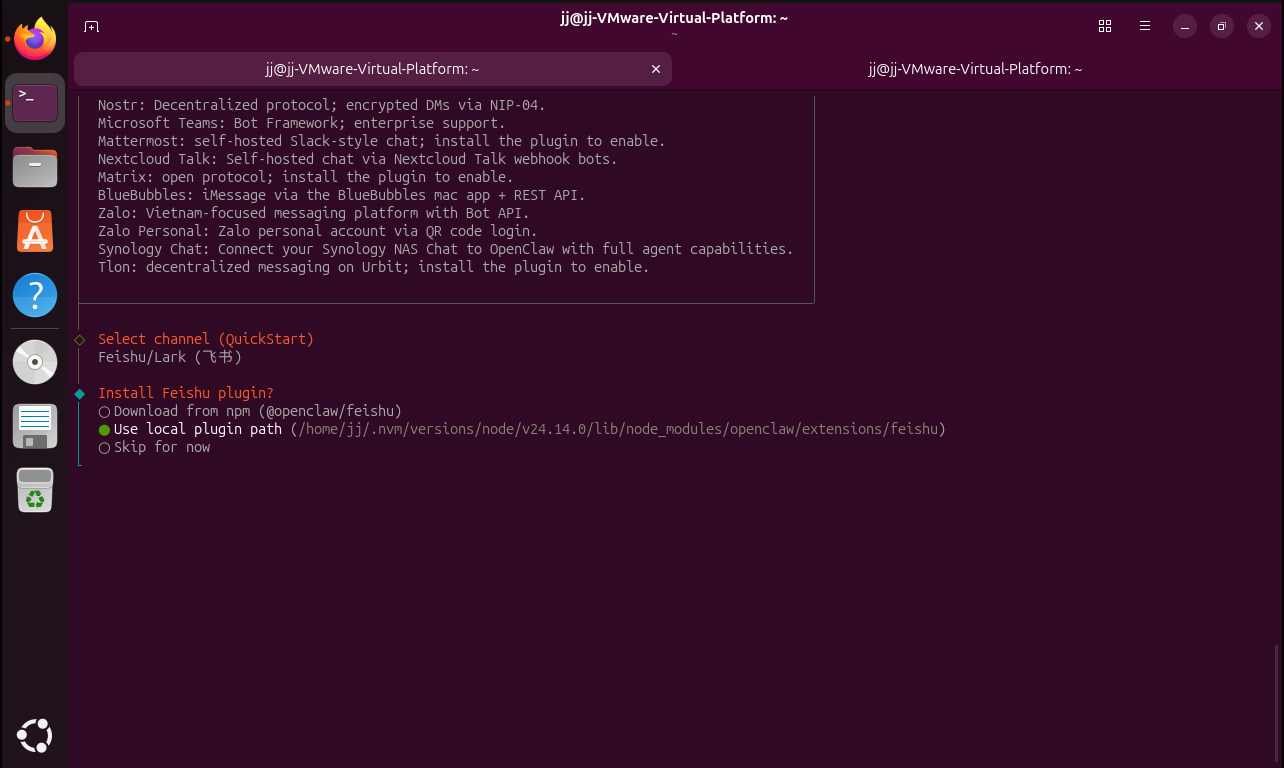This screenshot has width=1284, height=768.
Task: Open the Ubuntu Show Applications button
Action: (x=35, y=736)
